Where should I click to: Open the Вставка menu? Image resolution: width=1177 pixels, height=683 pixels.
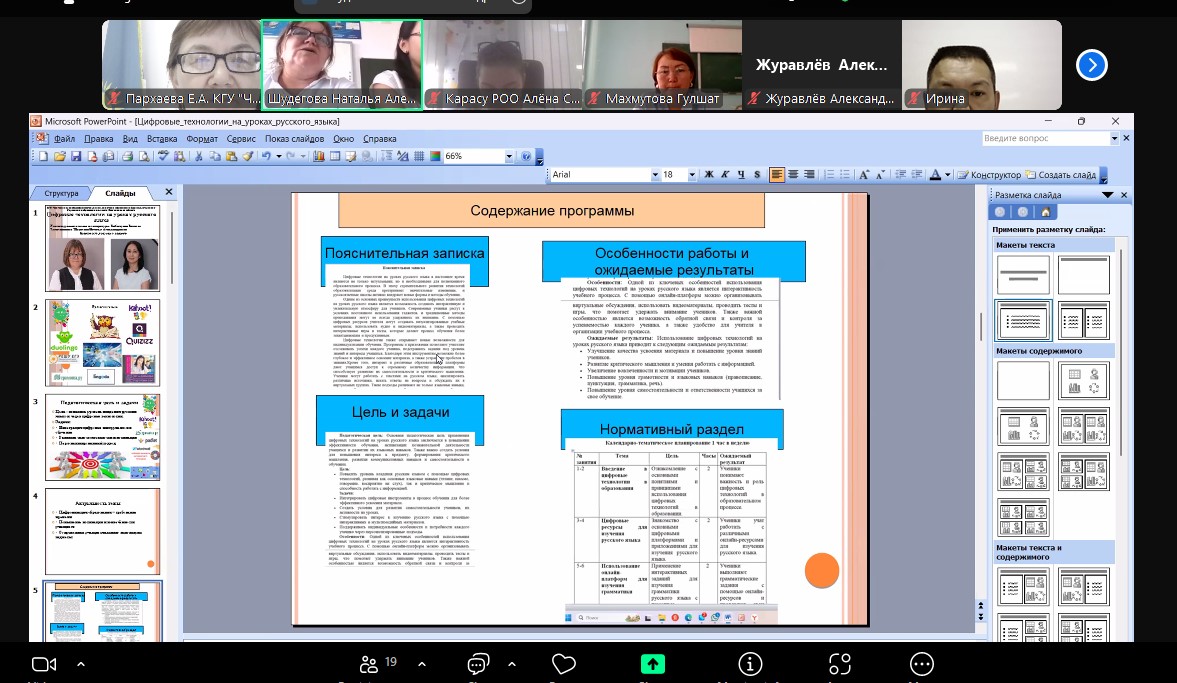[x=162, y=139]
